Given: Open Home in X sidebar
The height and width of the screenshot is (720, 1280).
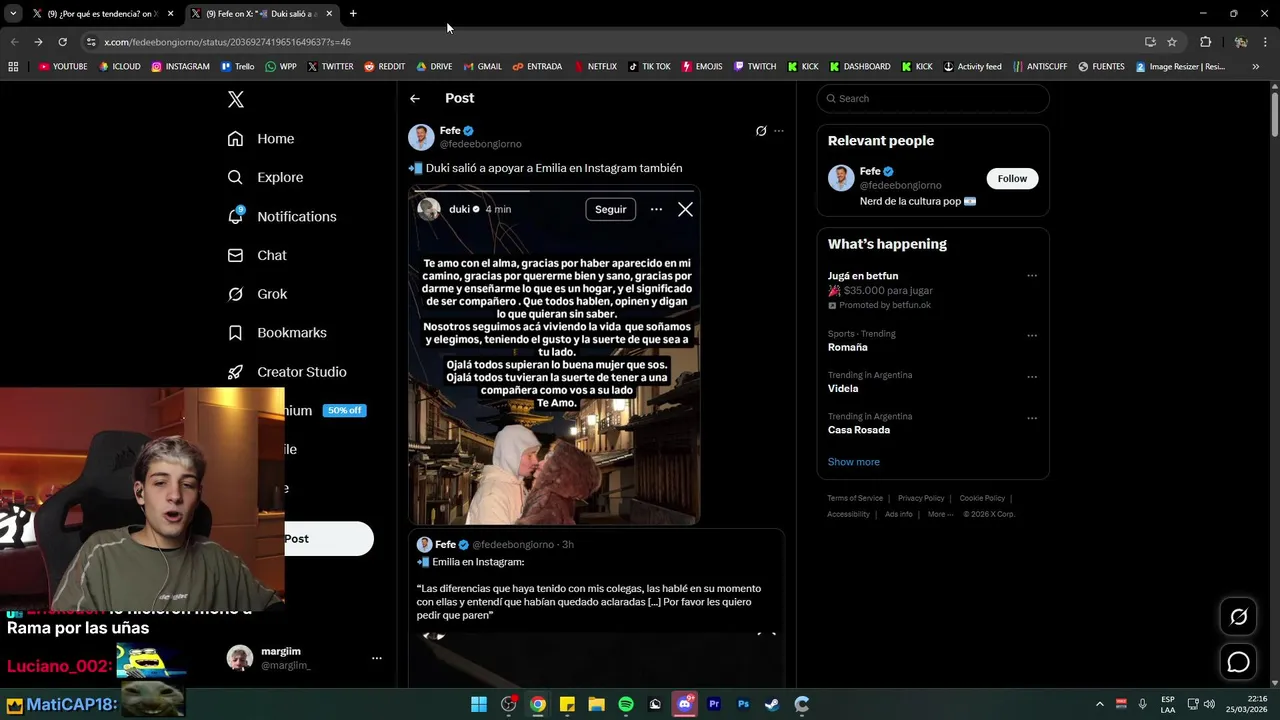Looking at the screenshot, I should point(261,139).
